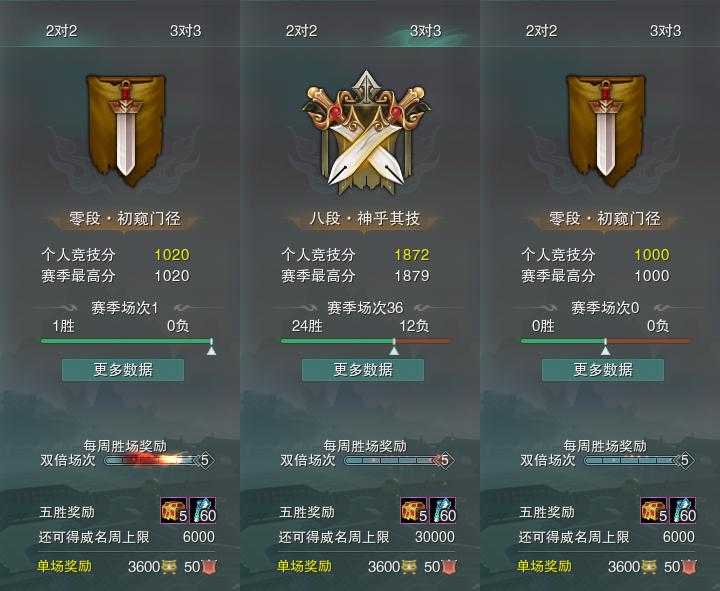Open 更多数据 in the right panel
Screen dimensions: 720x591
[603, 370]
